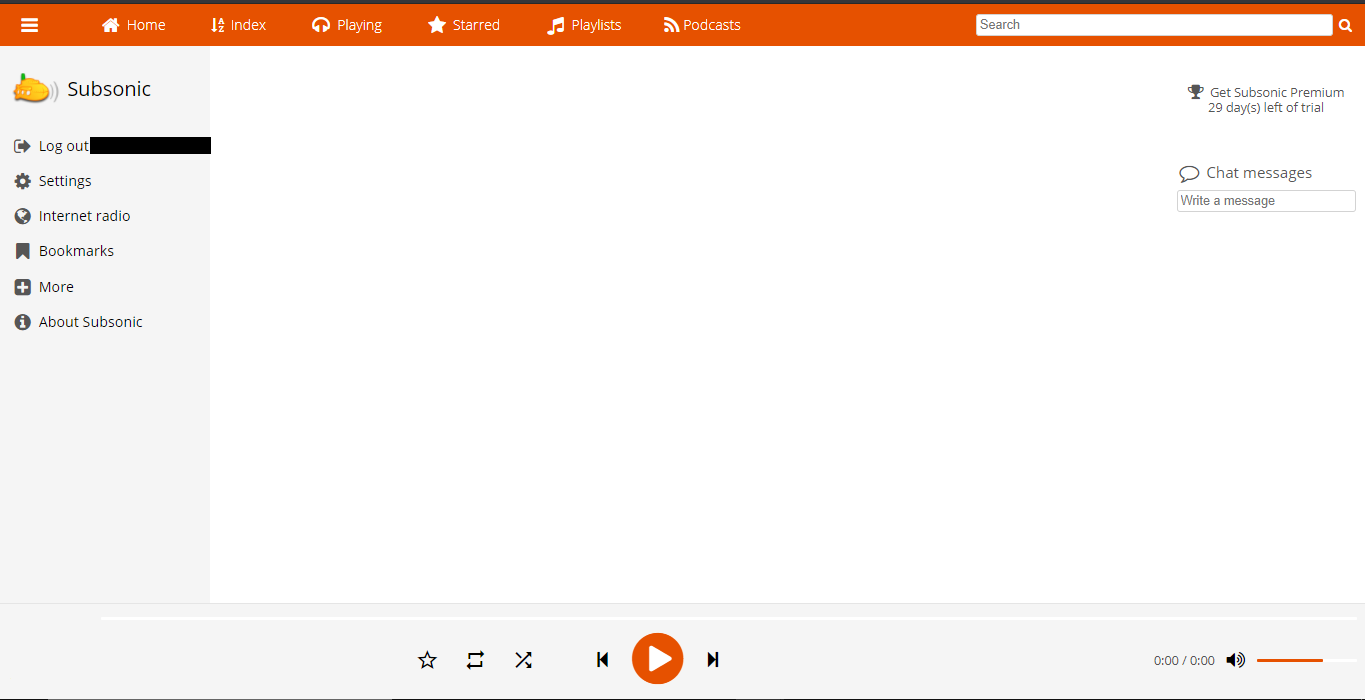Star the current song
The image size is (1365, 700).
[x=427, y=660]
